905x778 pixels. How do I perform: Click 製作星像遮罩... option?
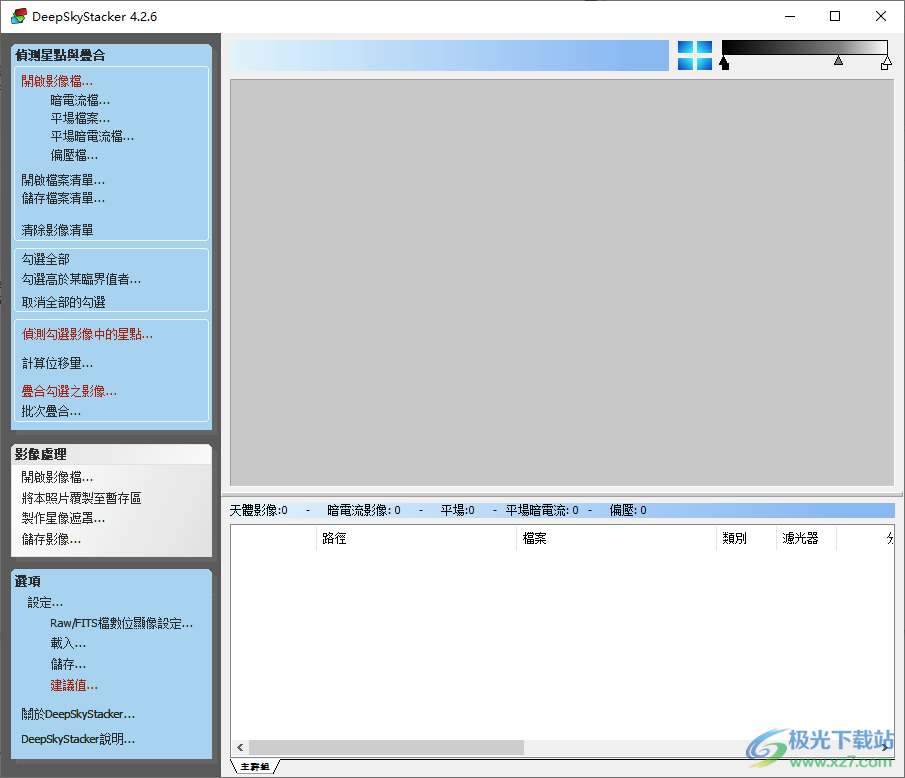tap(63, 518)
